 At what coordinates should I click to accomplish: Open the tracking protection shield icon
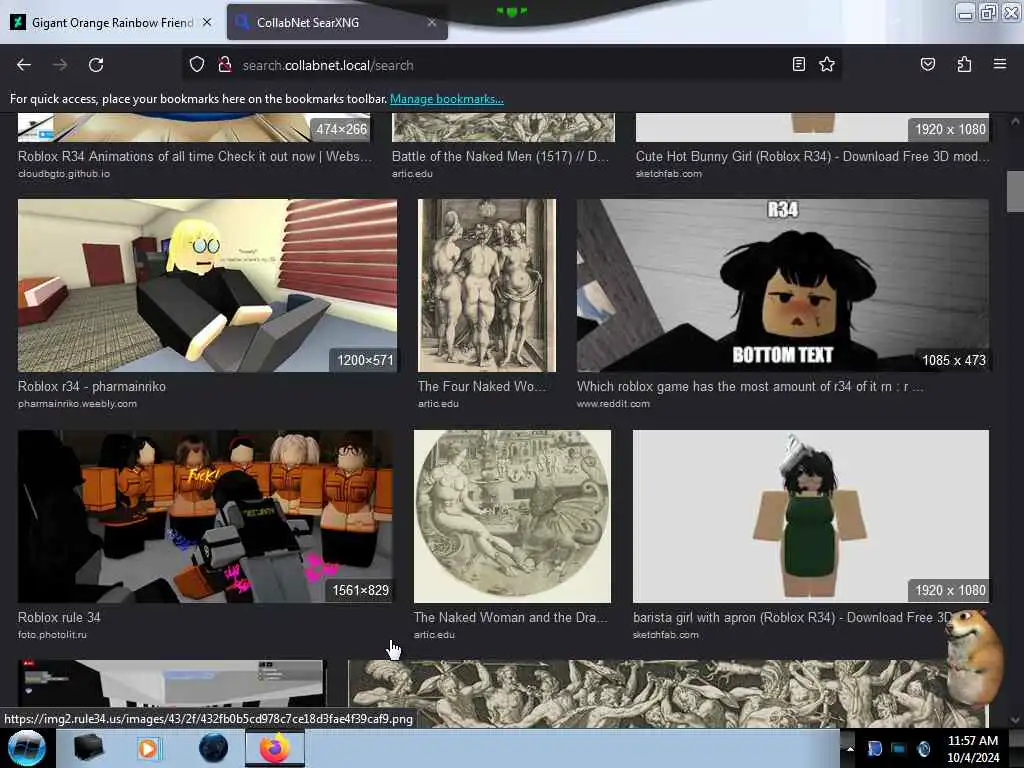197,65
